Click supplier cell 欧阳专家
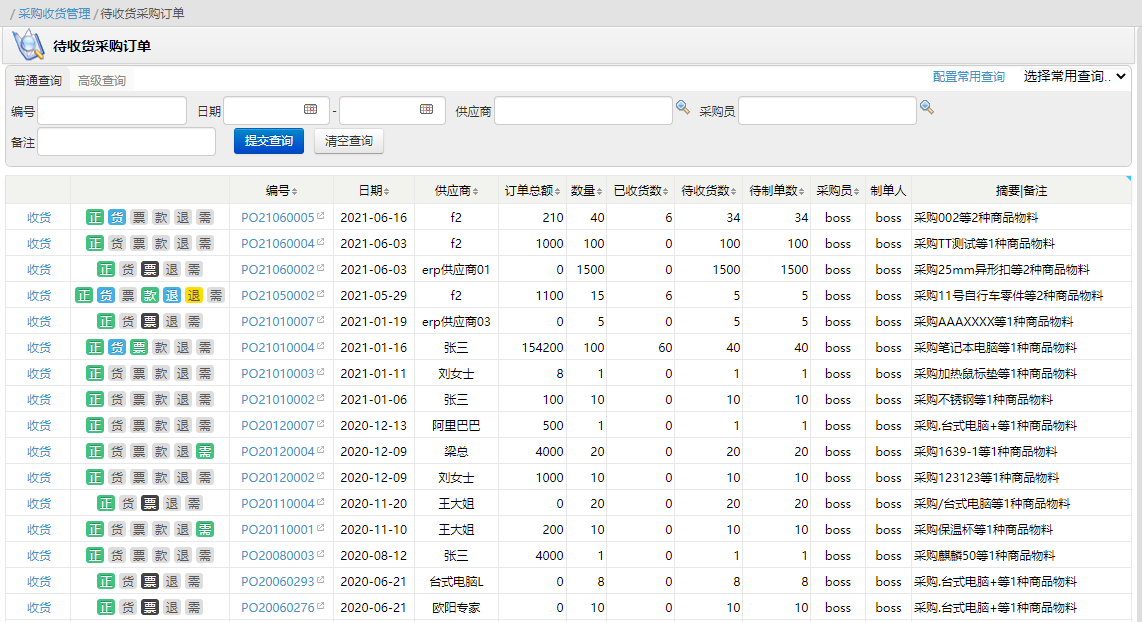The height and width of the screenshot is (622, 1142). click(456, 607)
